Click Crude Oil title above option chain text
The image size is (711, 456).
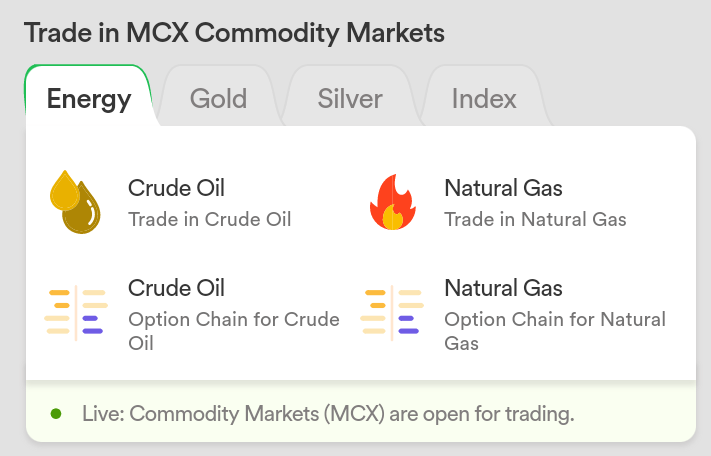pyautogui.click(x=176, y=288)
